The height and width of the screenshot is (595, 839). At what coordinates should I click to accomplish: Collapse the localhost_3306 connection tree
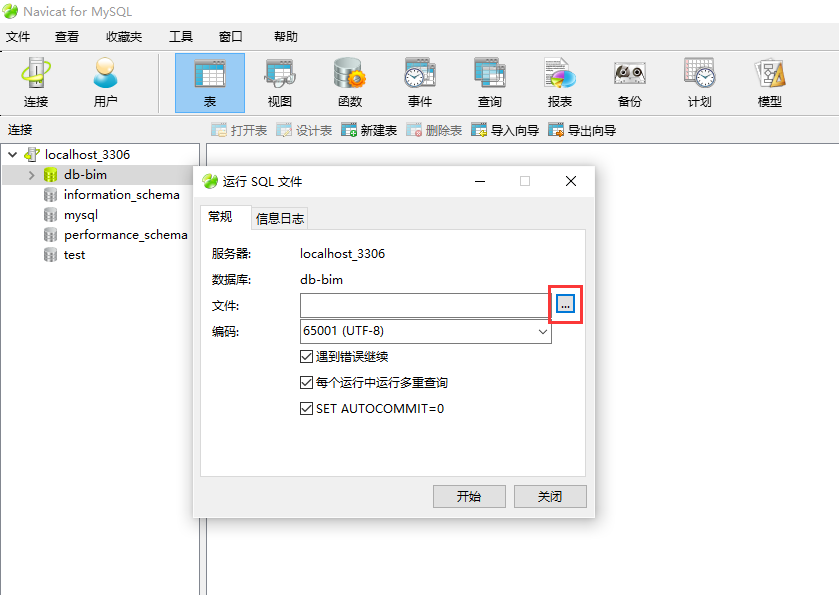pos(12,155)
